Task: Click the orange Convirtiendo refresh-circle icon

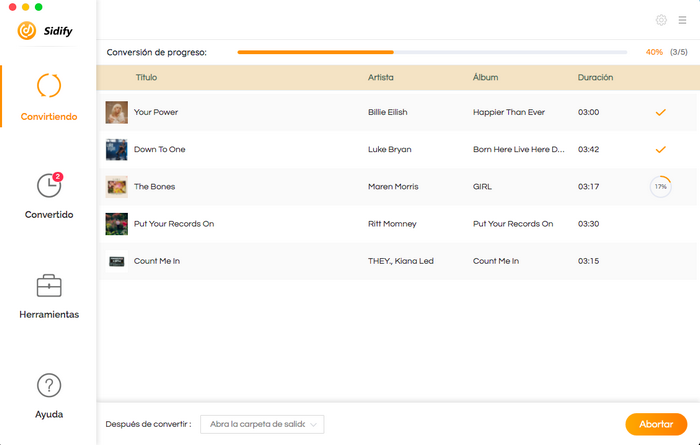Action: 49,85
